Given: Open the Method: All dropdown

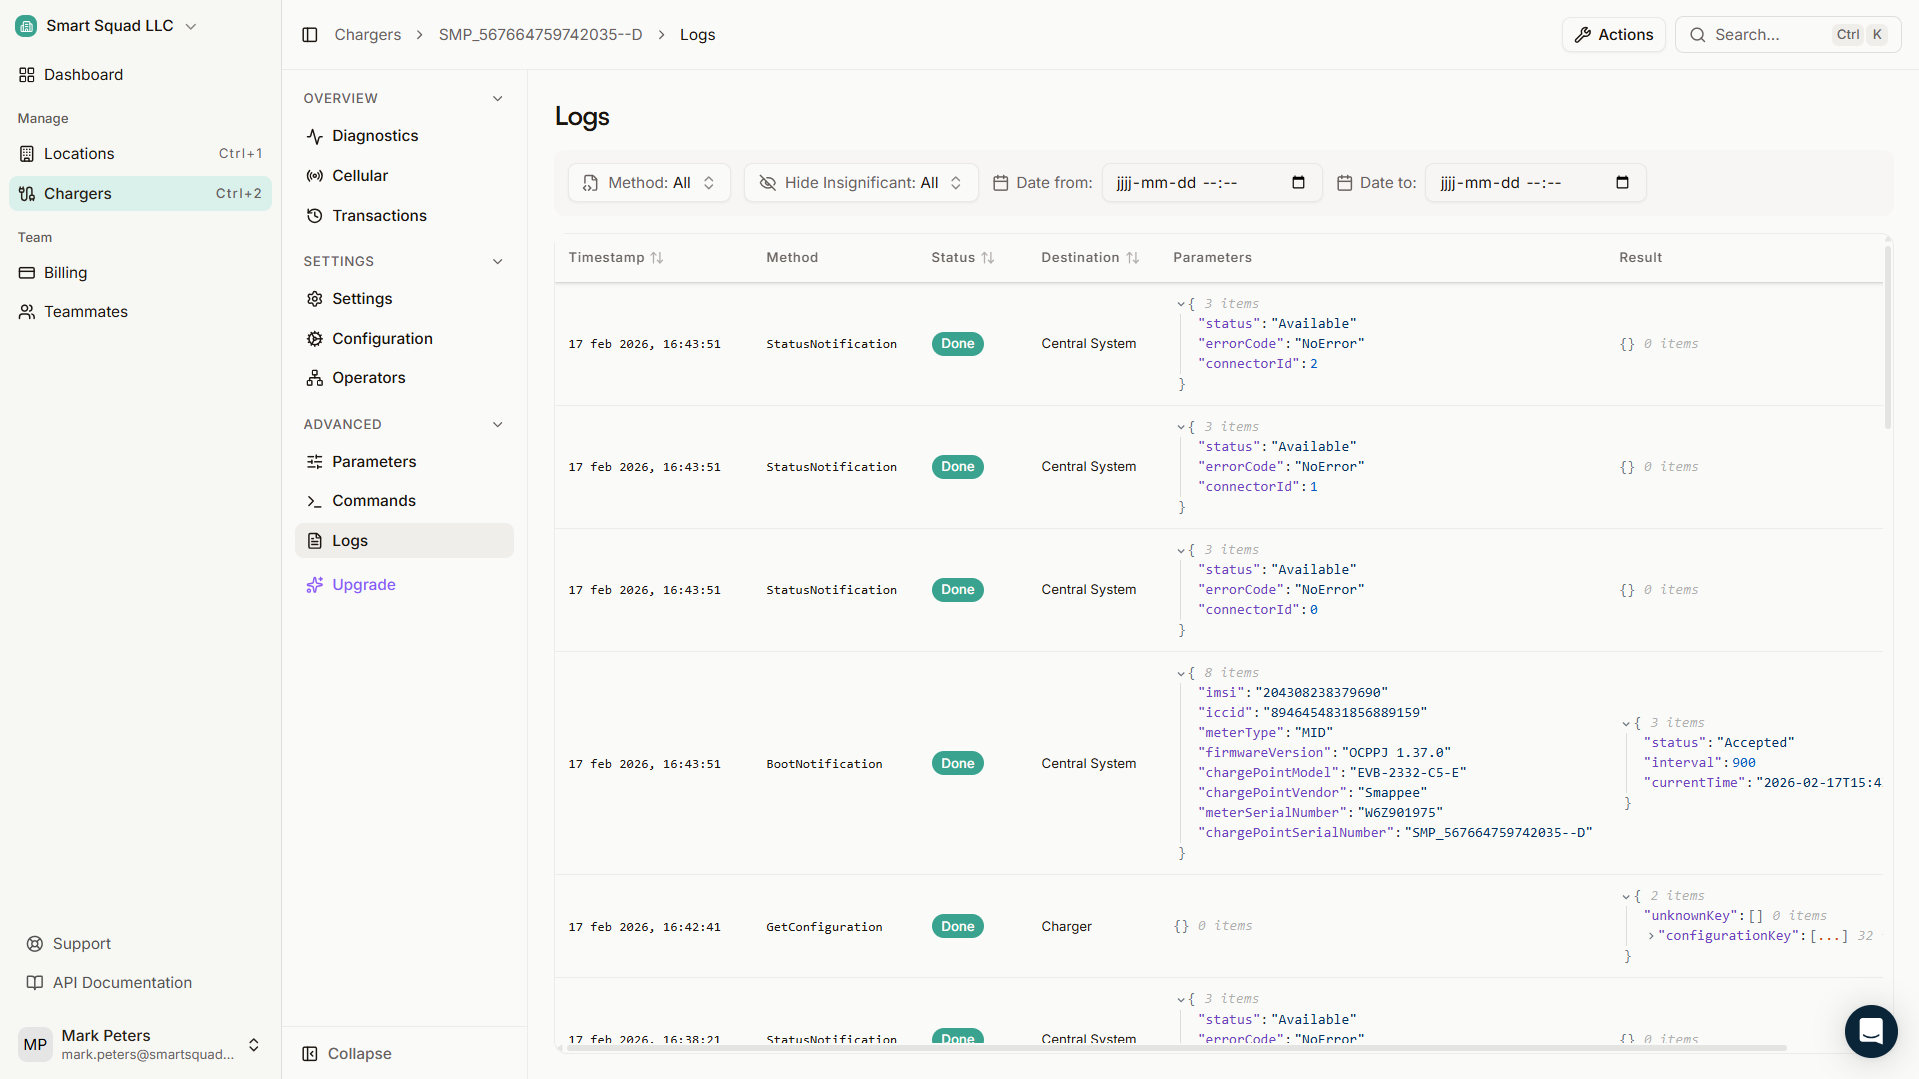Looking at the screenshot, I should (x=648, y=182).
